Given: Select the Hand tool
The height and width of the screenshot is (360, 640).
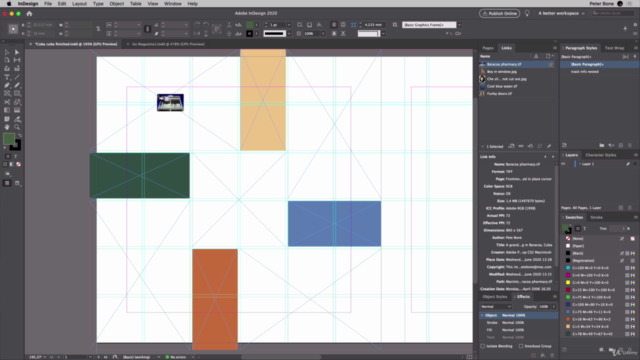Looking at the screenshot, I should coord(7,127).
